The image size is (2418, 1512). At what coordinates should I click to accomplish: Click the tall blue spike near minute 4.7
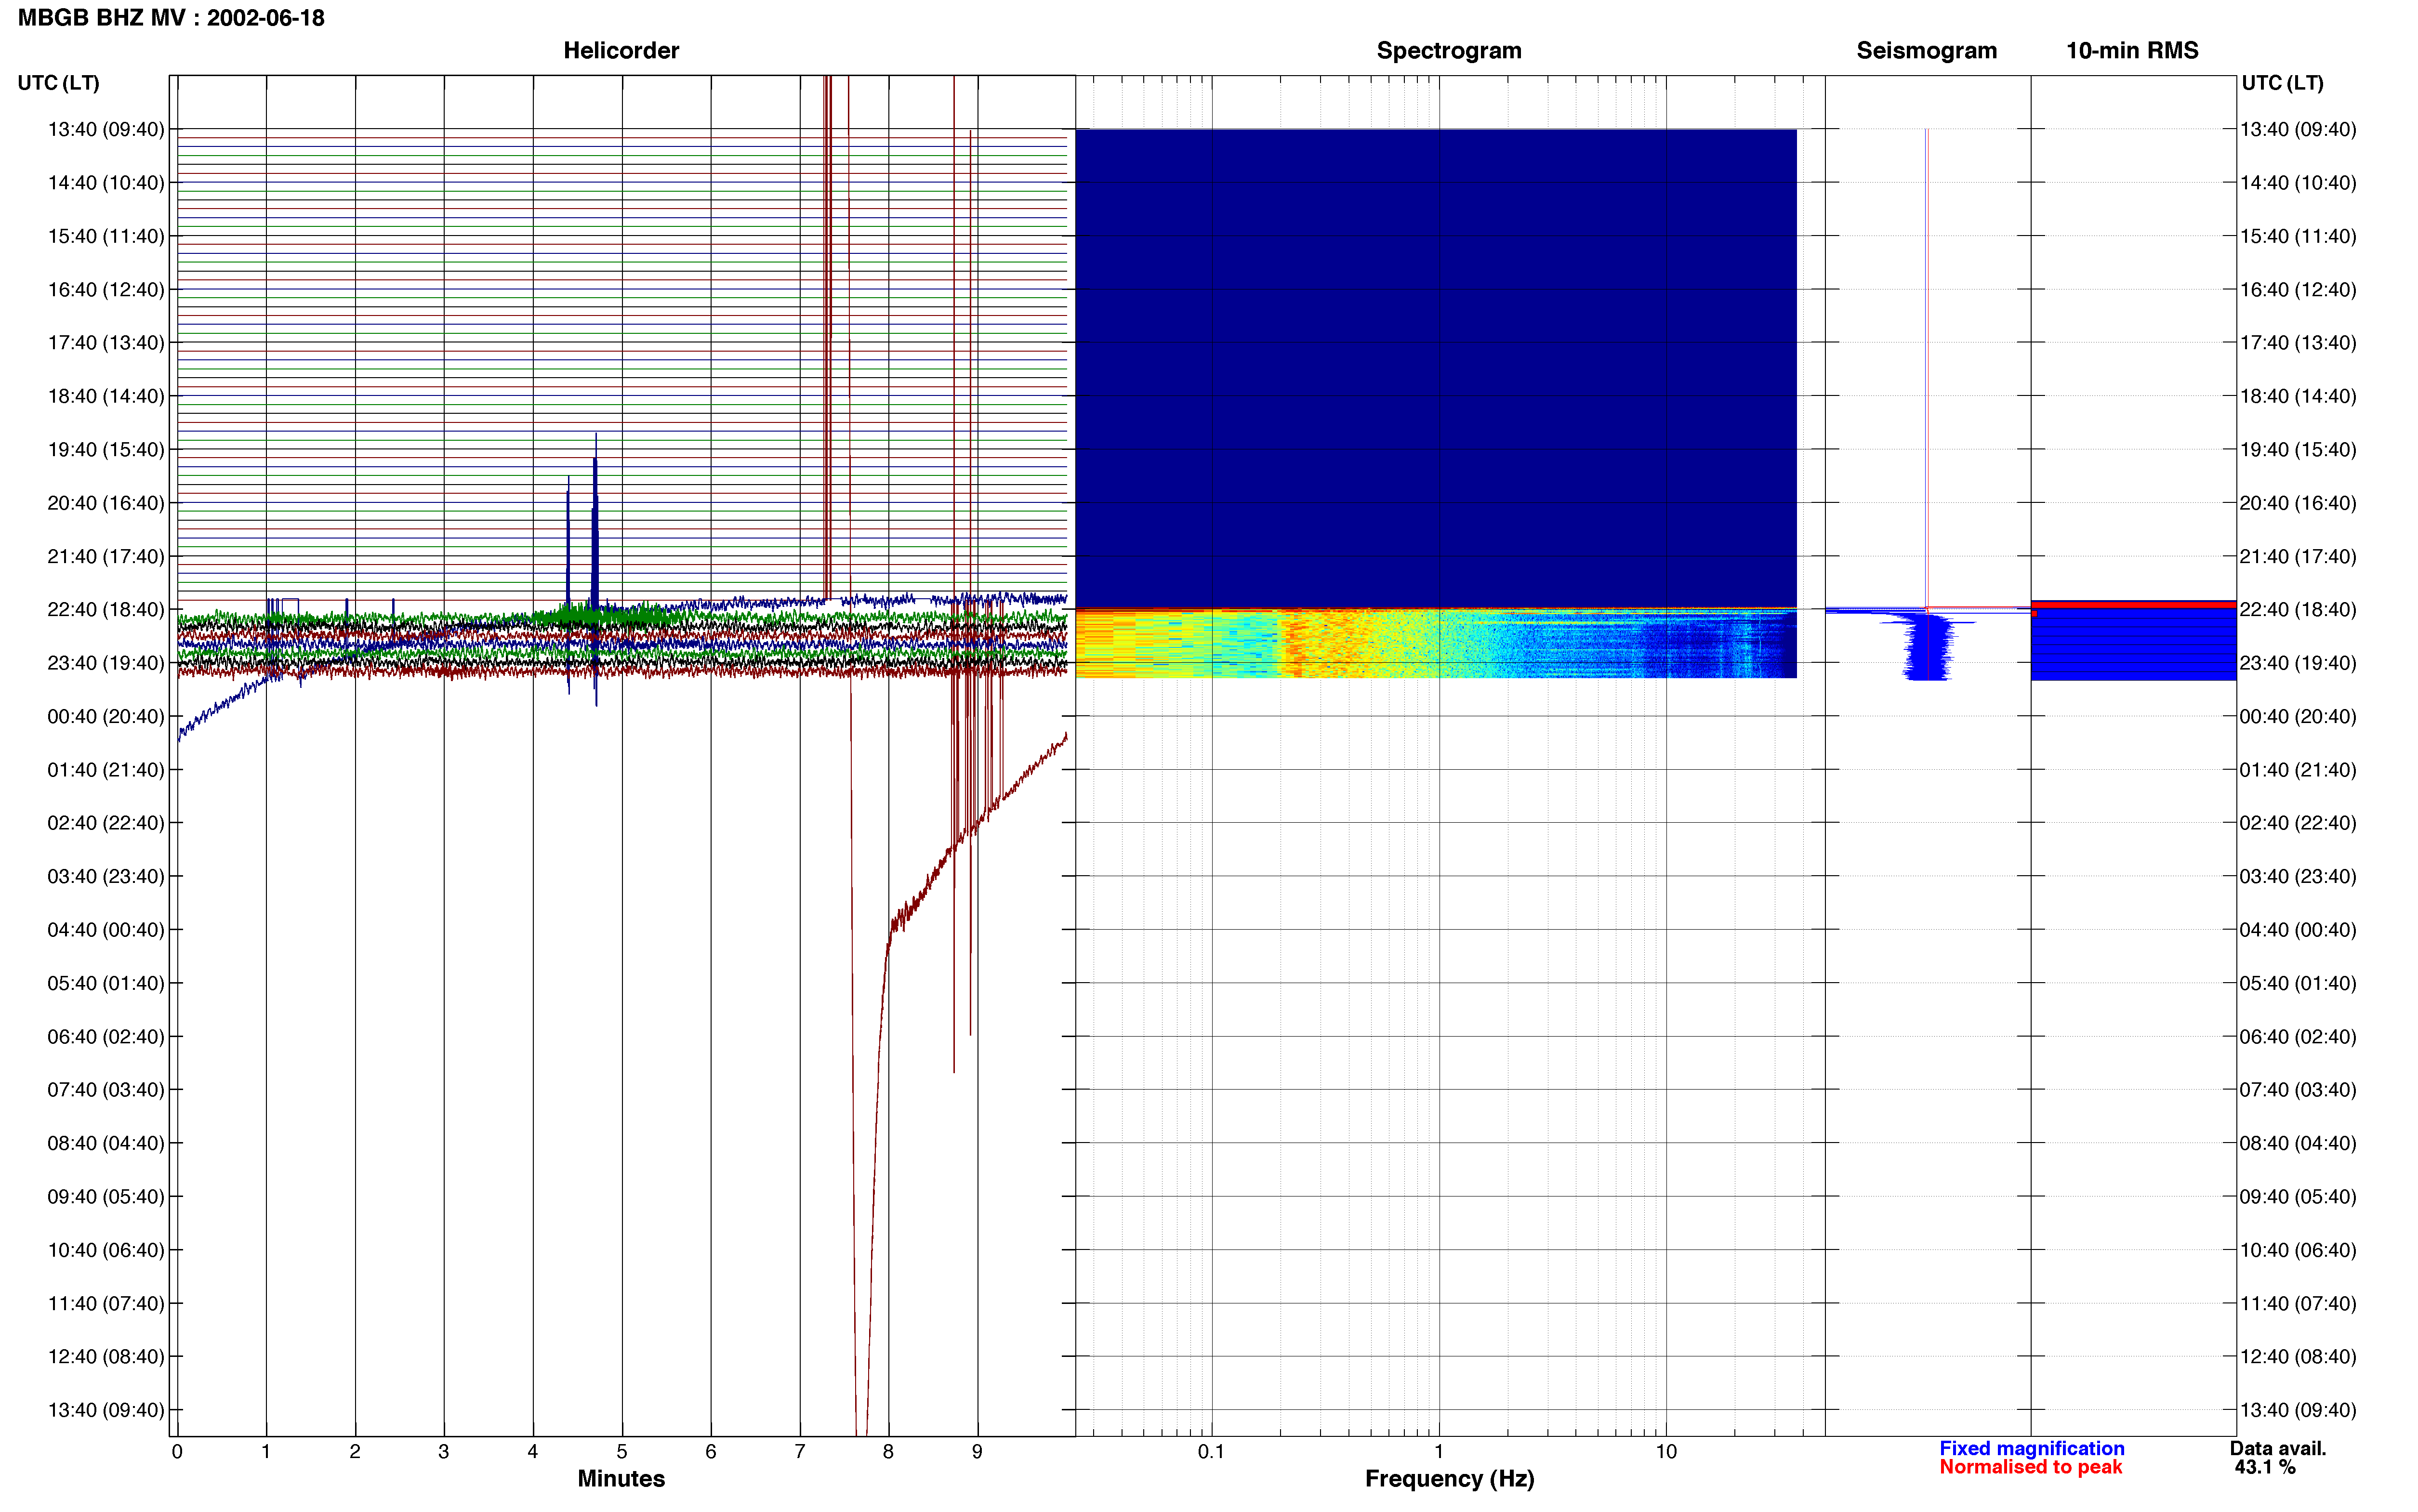click(x=595, y=540)
